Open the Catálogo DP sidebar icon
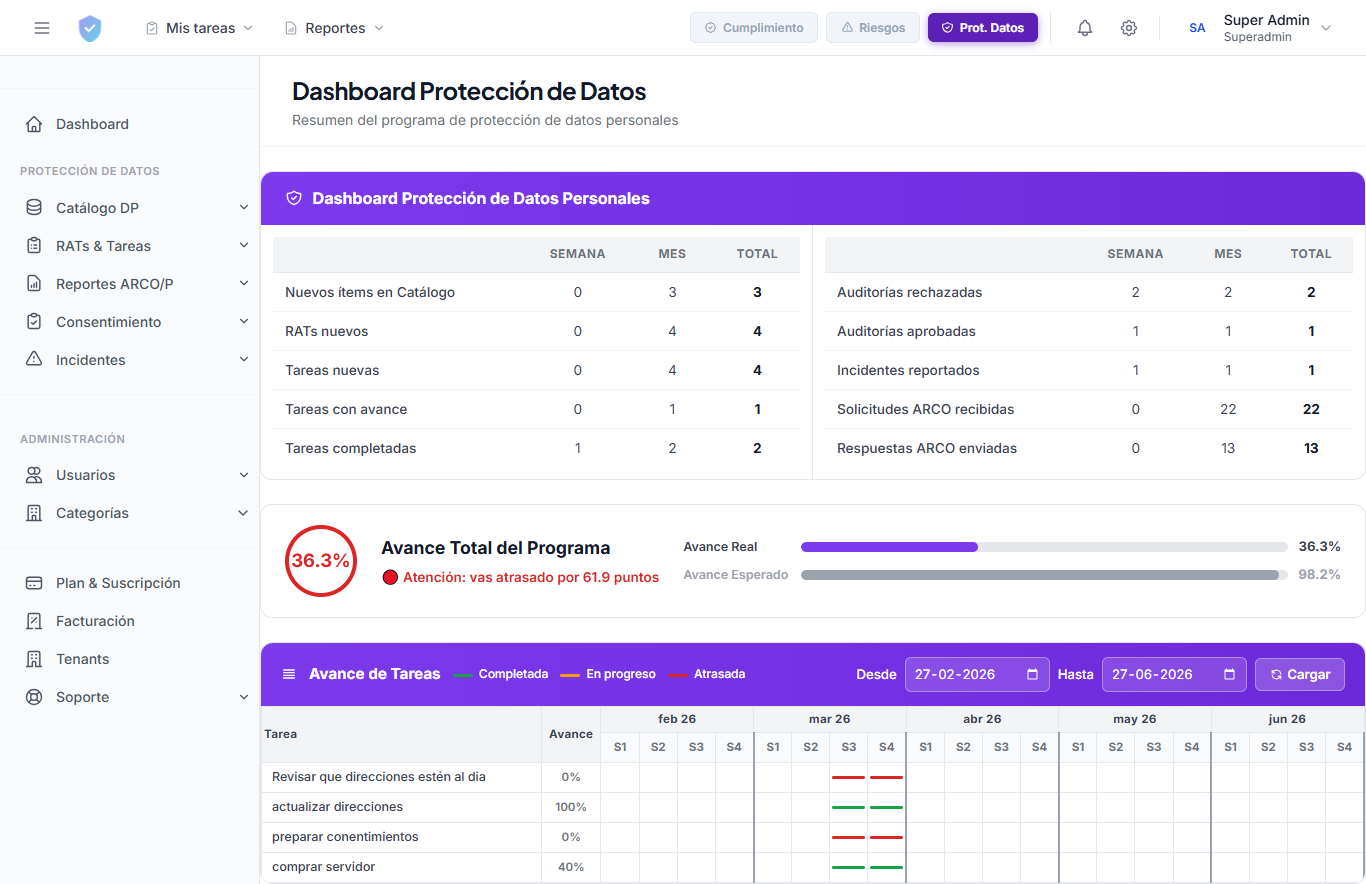Viewport: 1366px width, 884px height. coord(31,207)
